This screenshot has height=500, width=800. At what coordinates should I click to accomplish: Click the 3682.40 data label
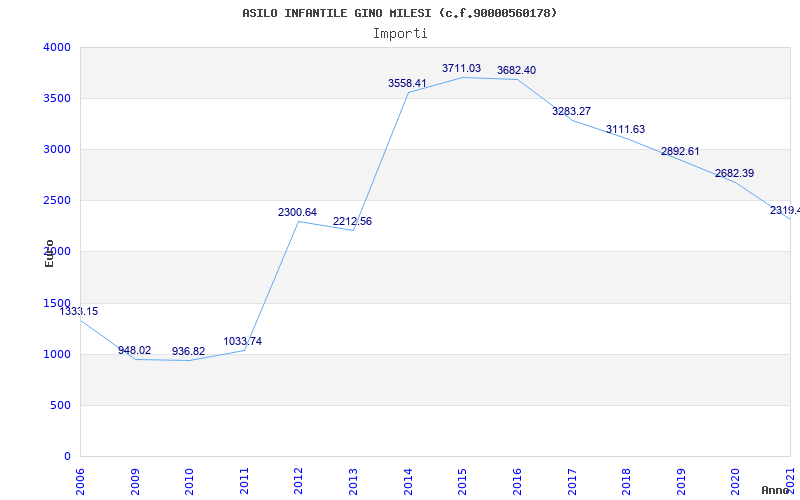(516, 71)
